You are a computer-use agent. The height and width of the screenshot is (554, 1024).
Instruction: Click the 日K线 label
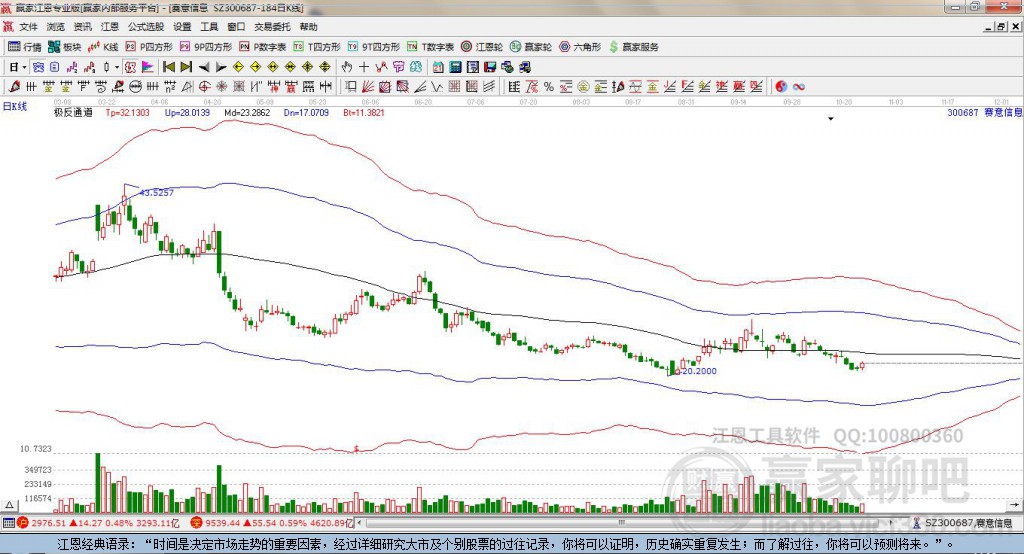tap(14, 106)
